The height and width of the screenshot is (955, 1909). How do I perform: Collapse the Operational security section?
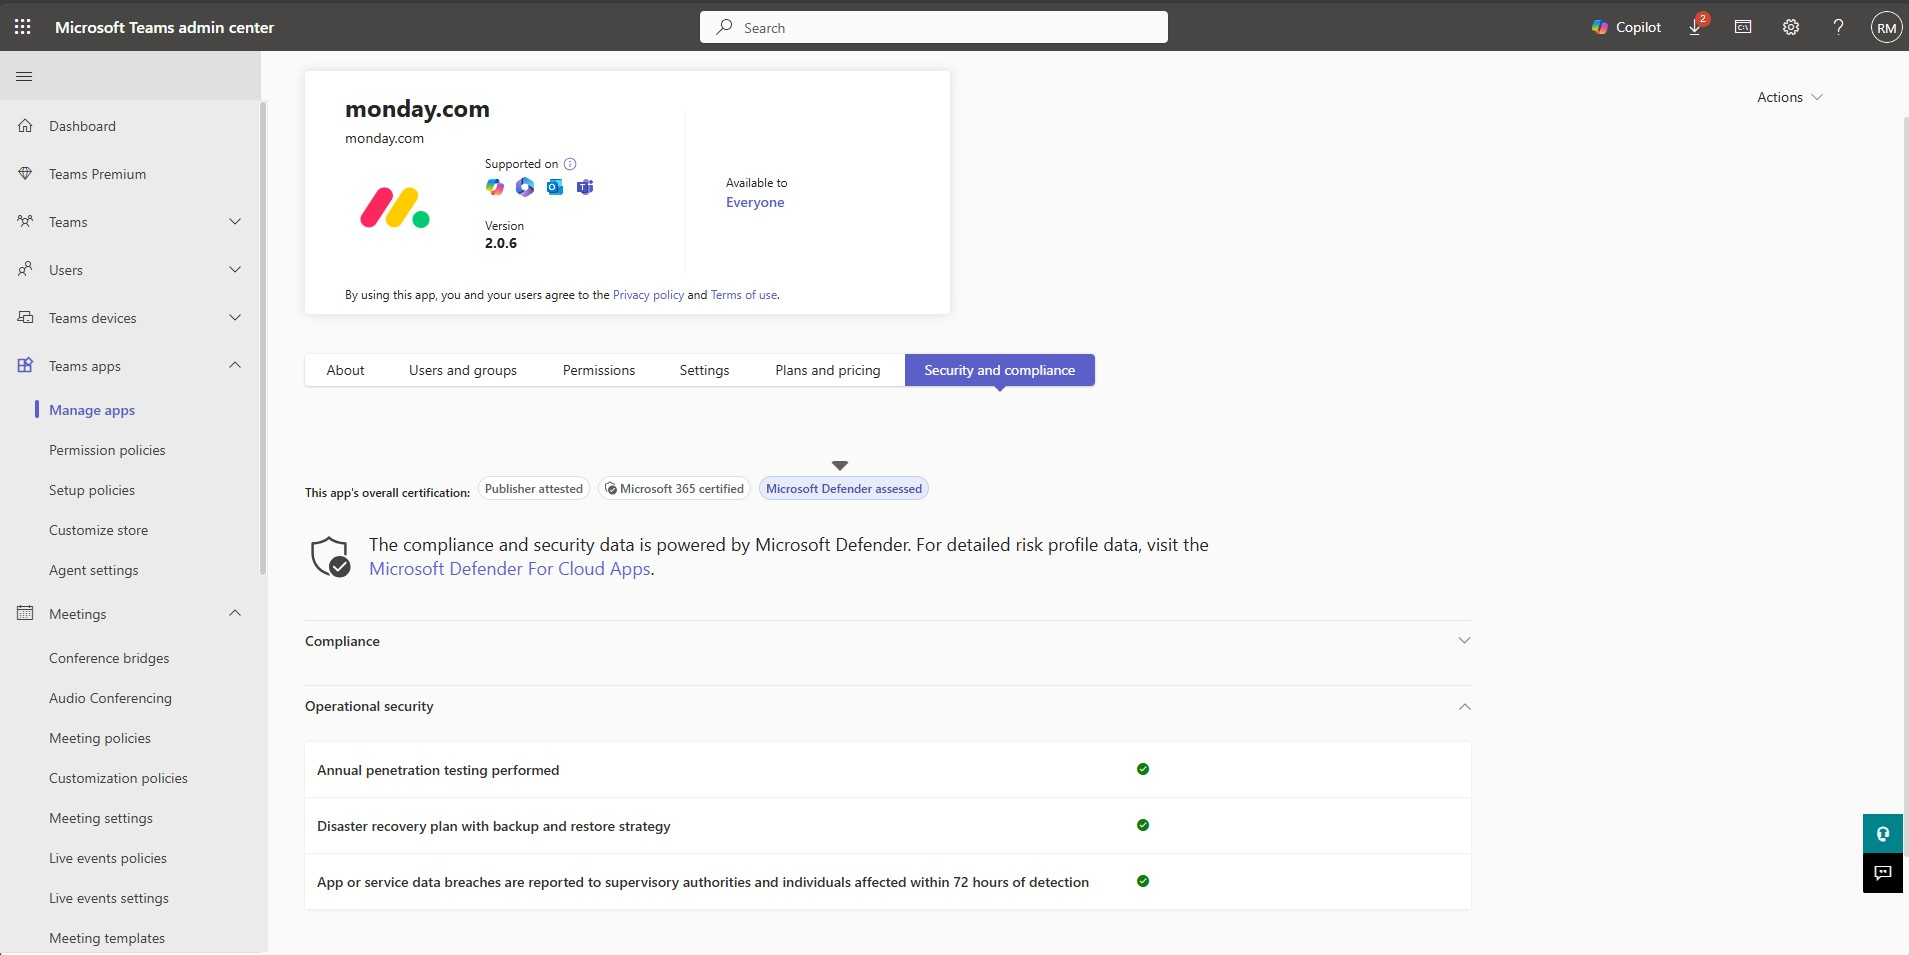(1464, 707)
